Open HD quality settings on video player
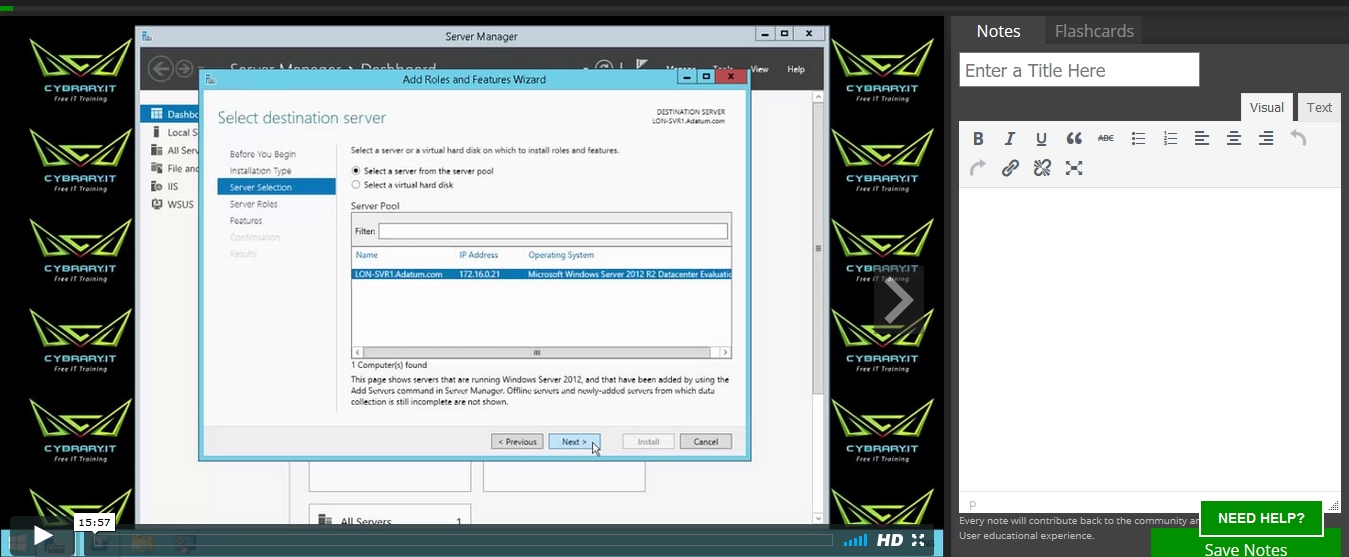 [890, 540]
